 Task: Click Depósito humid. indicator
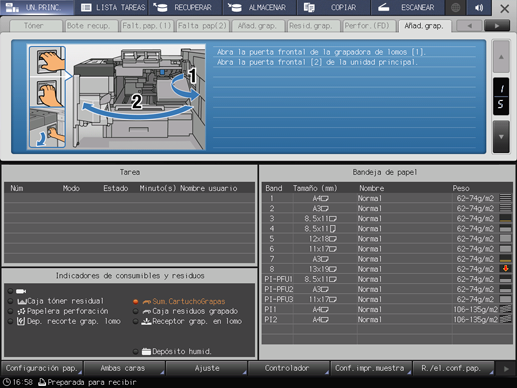pyautogui.click(x=172, y=351)
